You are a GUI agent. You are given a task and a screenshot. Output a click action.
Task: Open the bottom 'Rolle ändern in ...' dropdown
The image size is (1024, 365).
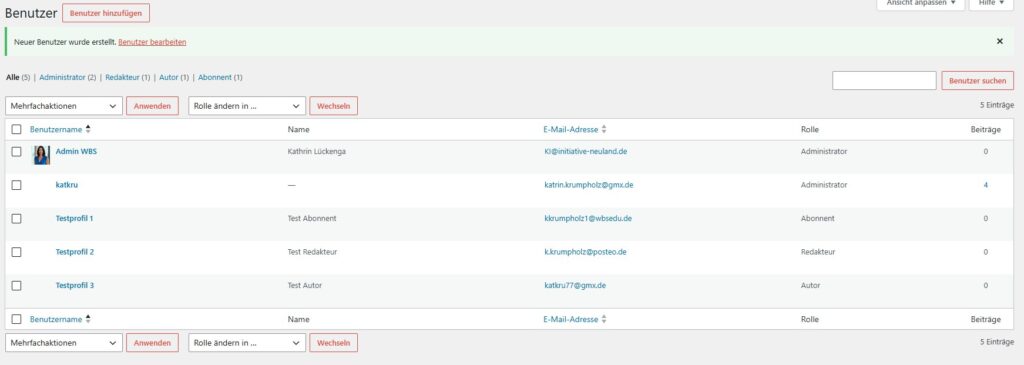[x=247, y=343]
